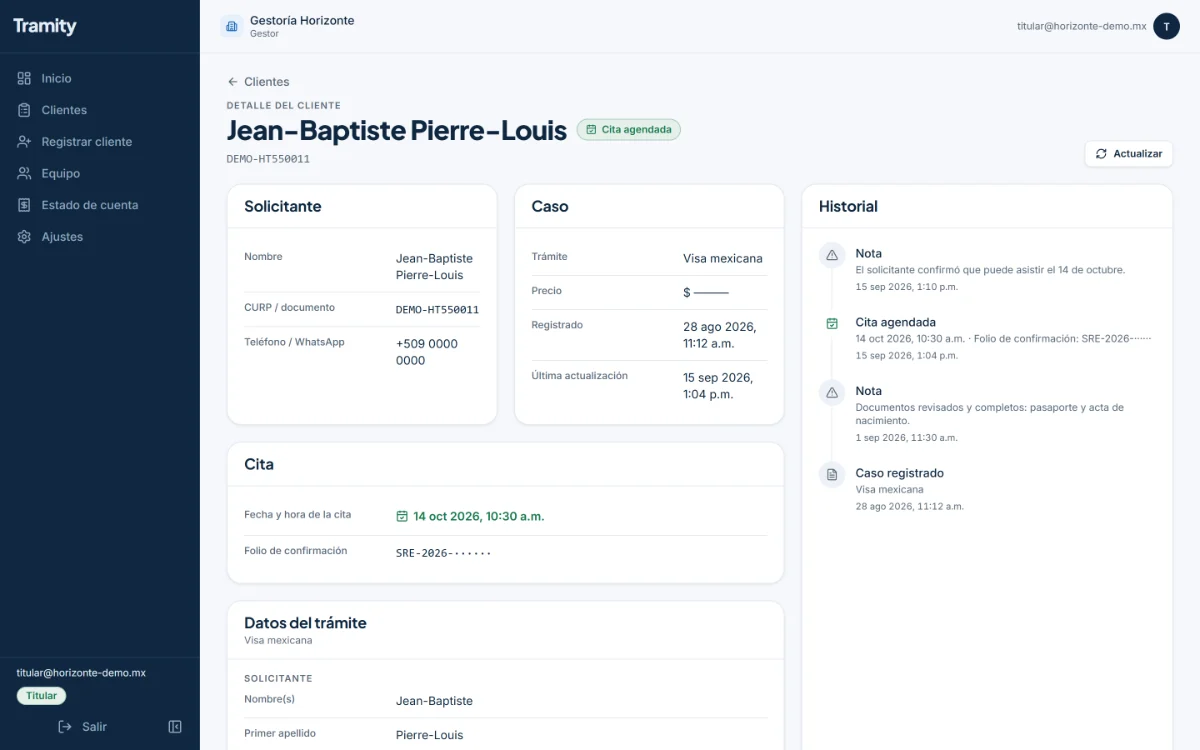
Task: Click the Estado de cuenta receipt icon
Action: 24,205
